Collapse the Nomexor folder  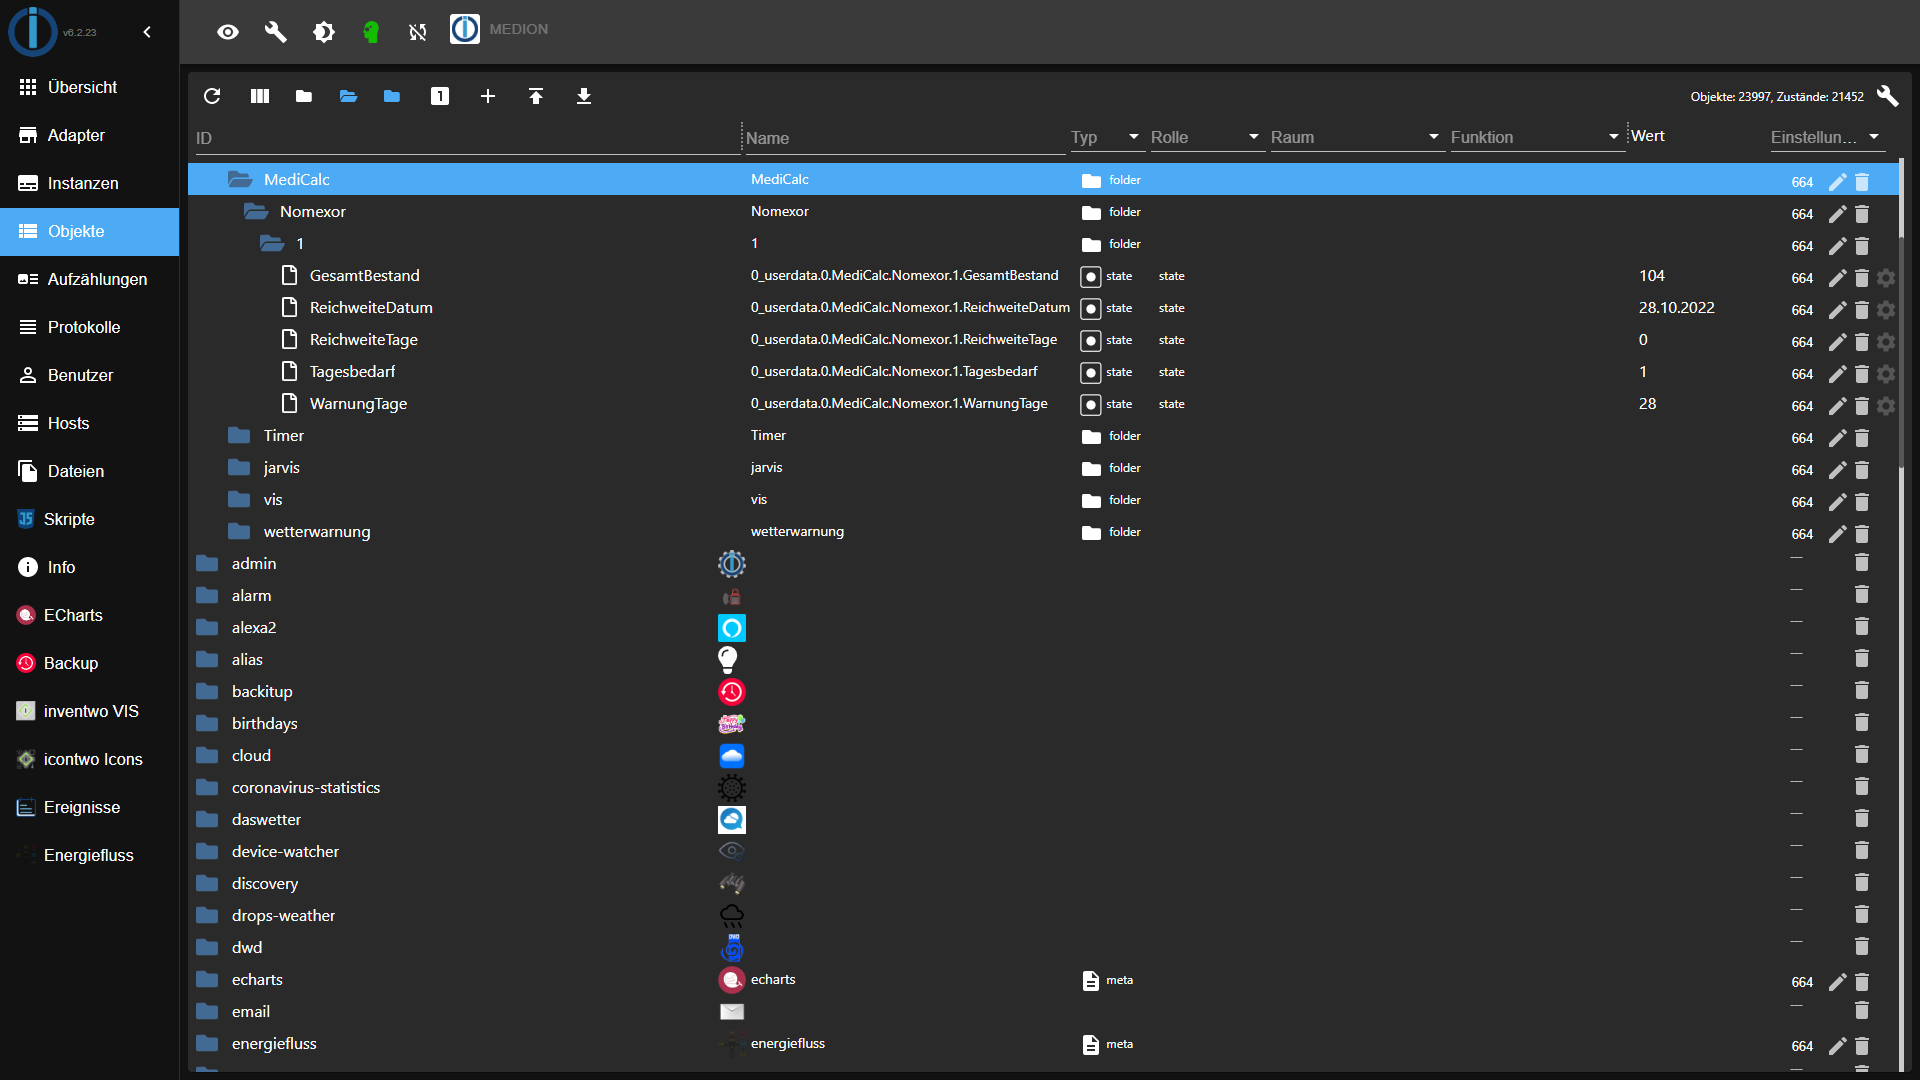point(256,212)
